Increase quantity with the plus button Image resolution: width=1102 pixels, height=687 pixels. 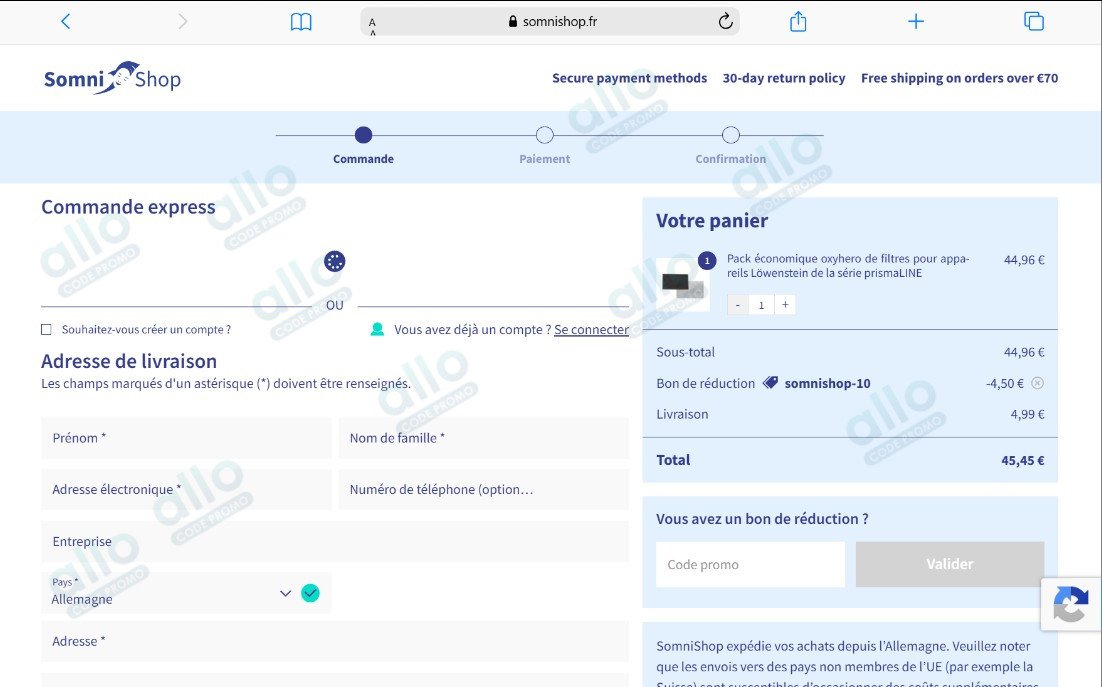(785, 305)
